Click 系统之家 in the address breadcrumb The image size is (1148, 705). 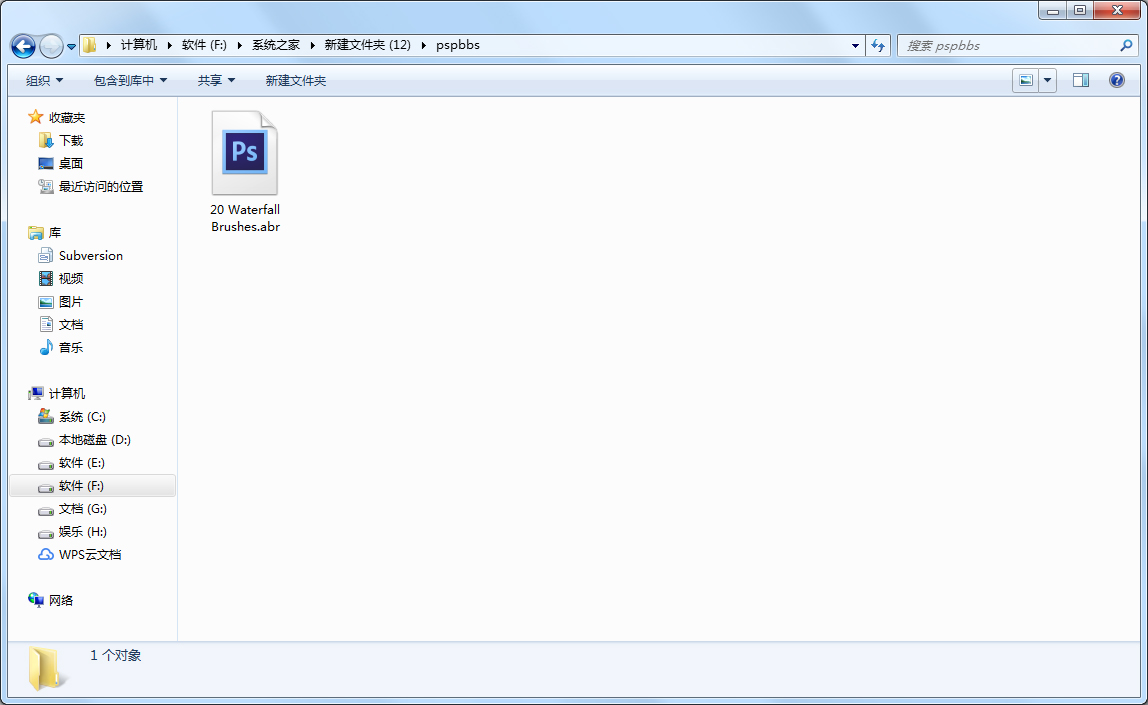(276, 45)
